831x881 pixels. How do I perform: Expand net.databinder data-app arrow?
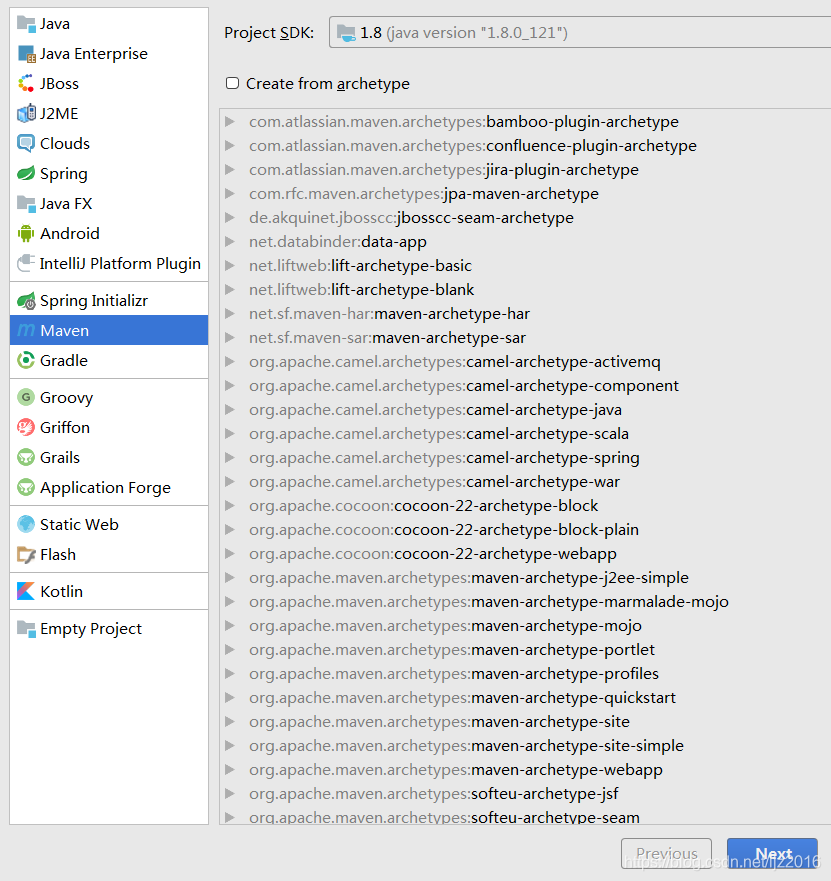click(x=230, y=242)
